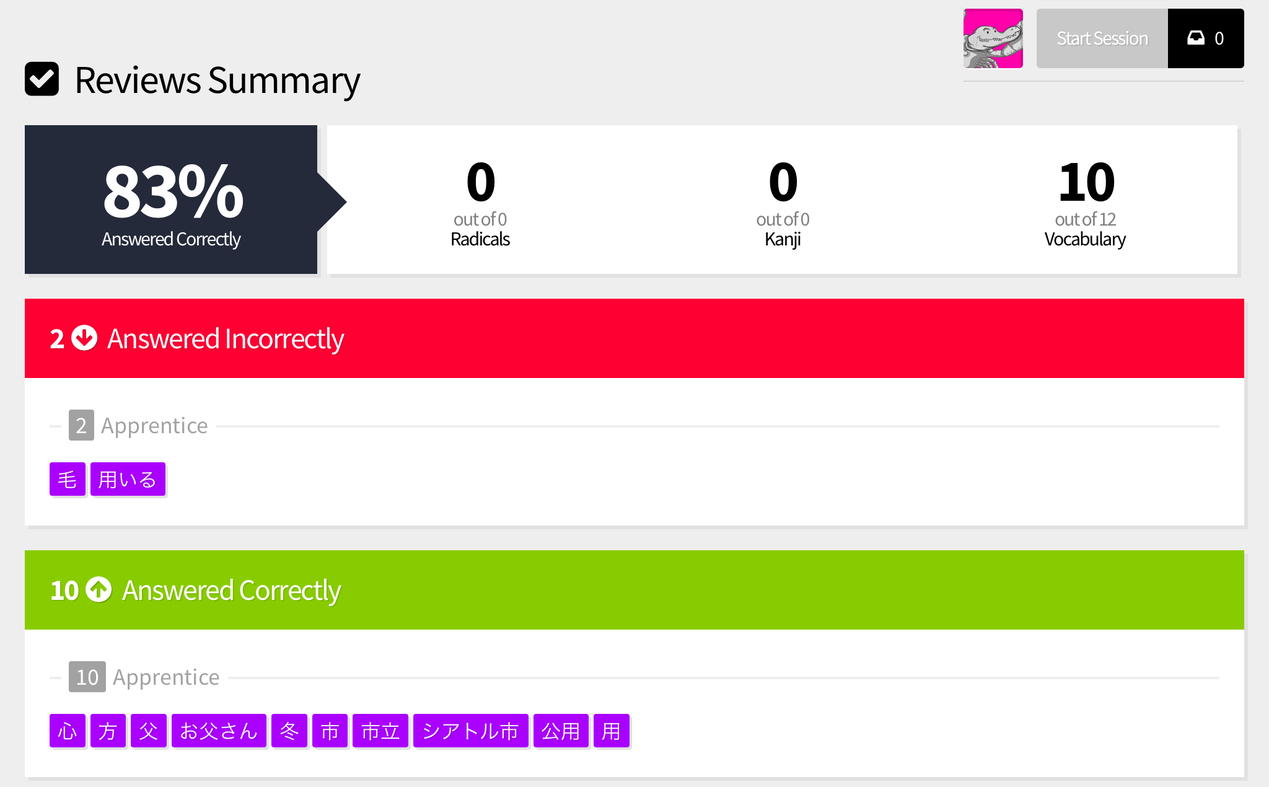1269x787 pixels.
Task: Click the down arrow in Answered Incorrectly header
Action: tap(84, 338)
